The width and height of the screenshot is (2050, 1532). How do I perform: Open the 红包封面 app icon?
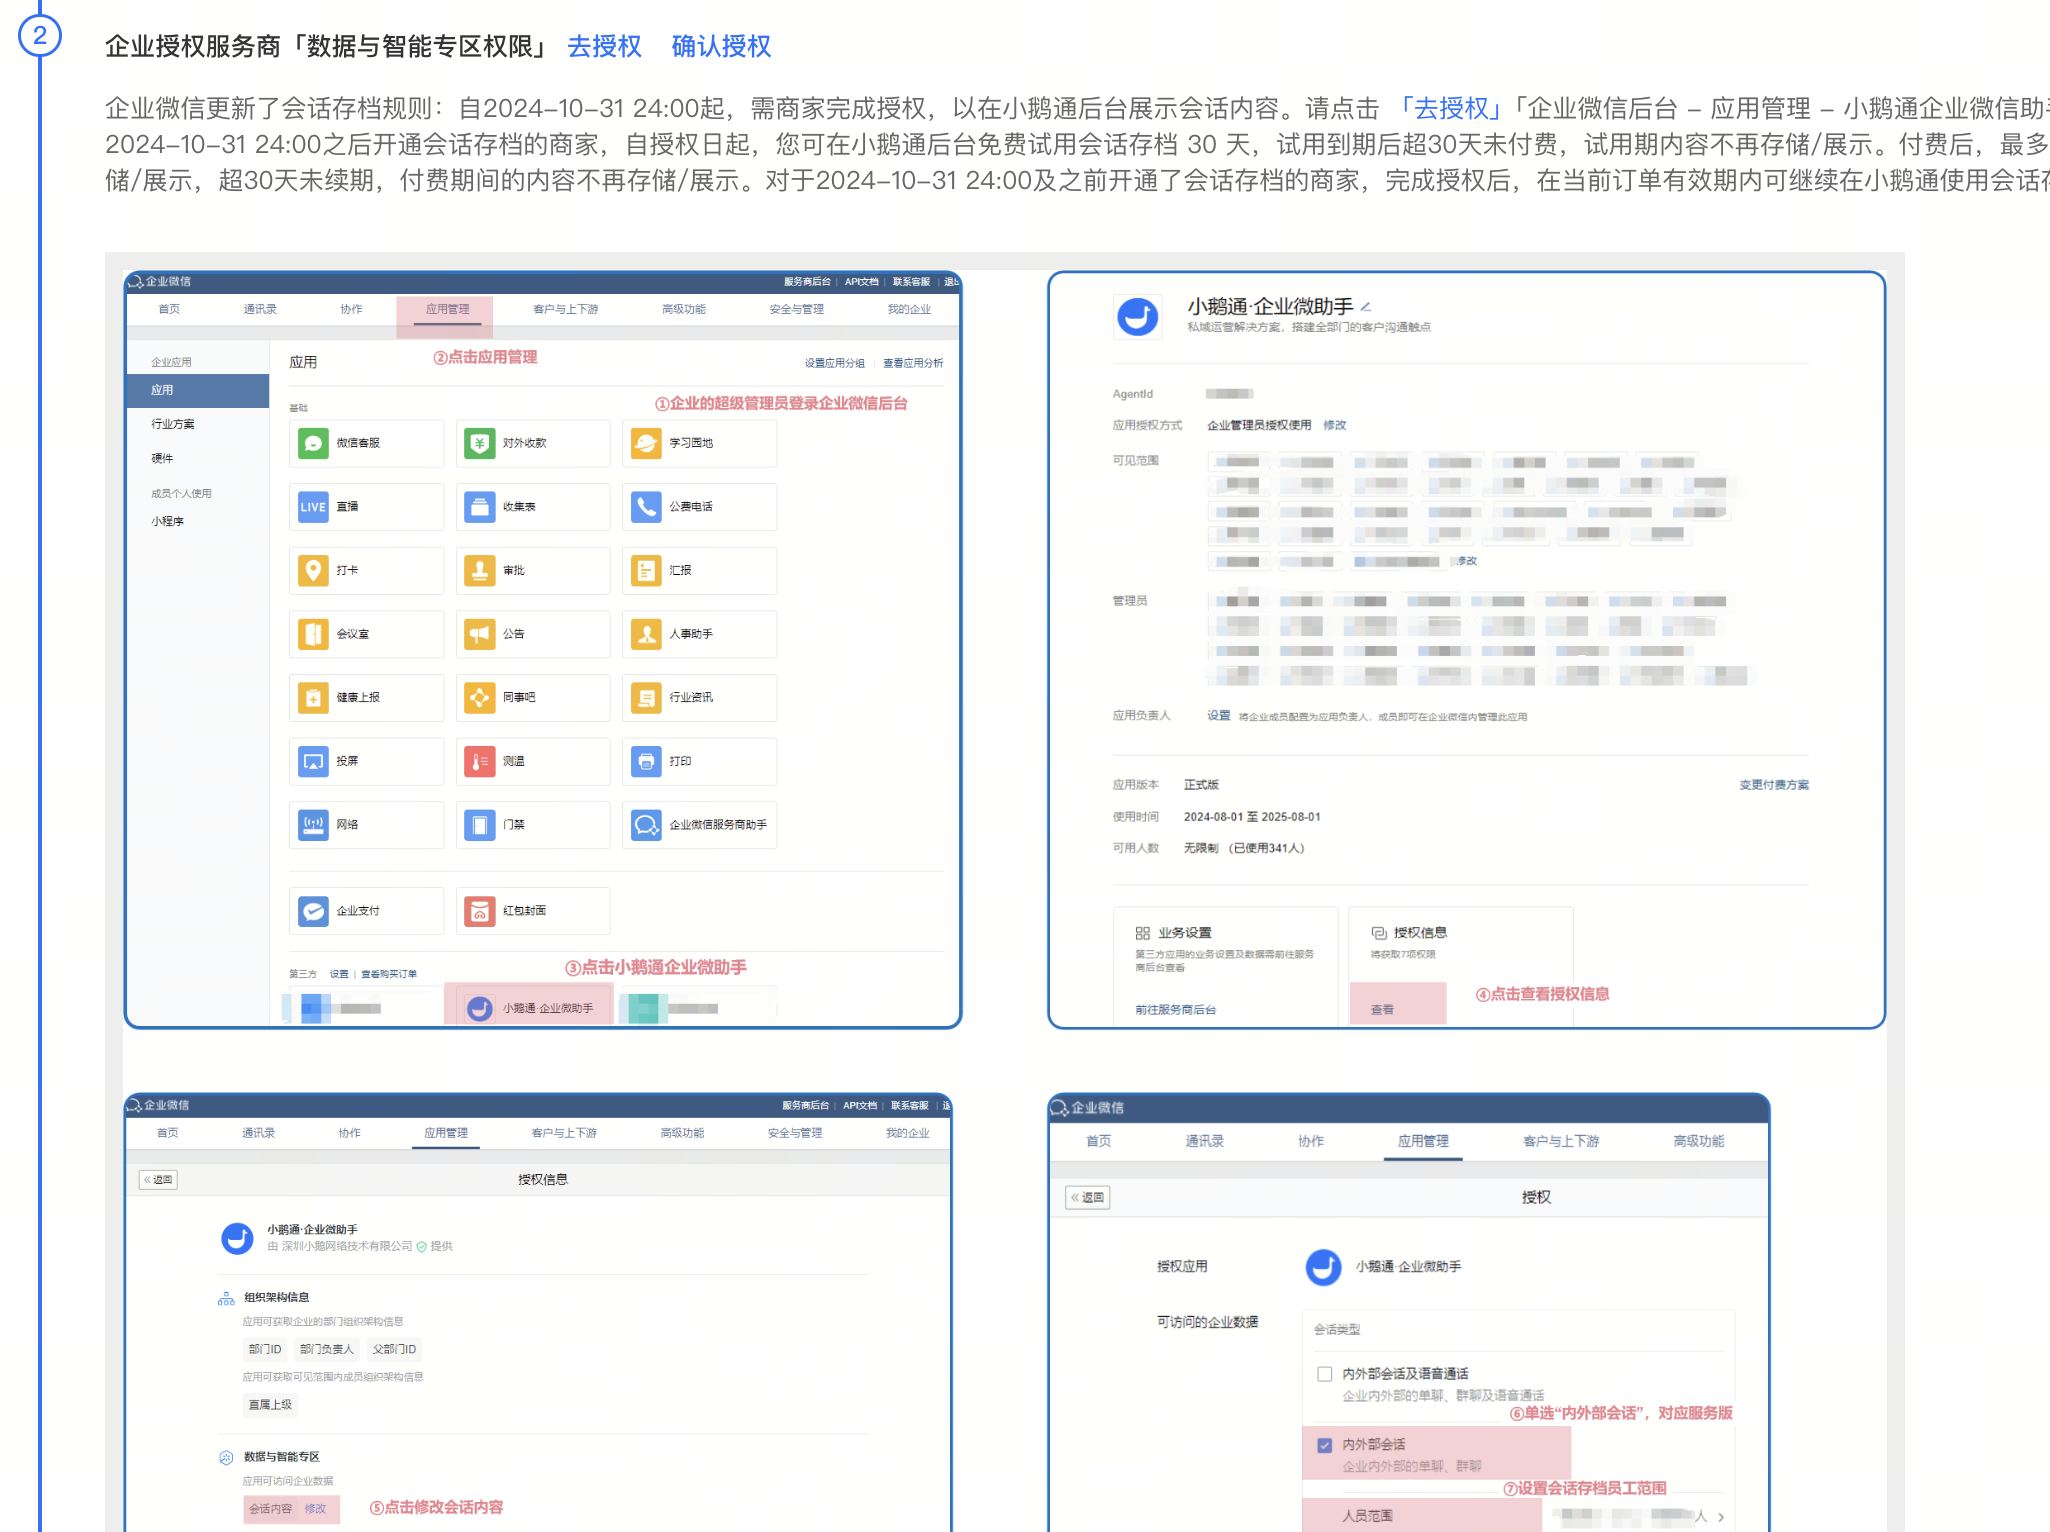[480, 911]
